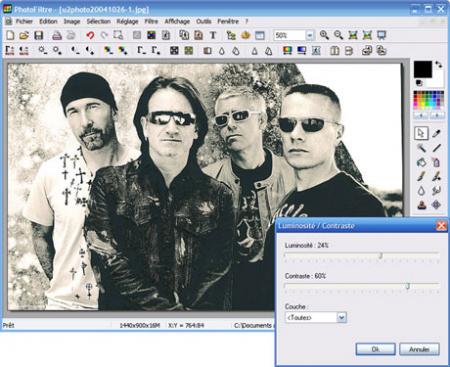Click the Zoom in magnifier icon

pos(324,35)
